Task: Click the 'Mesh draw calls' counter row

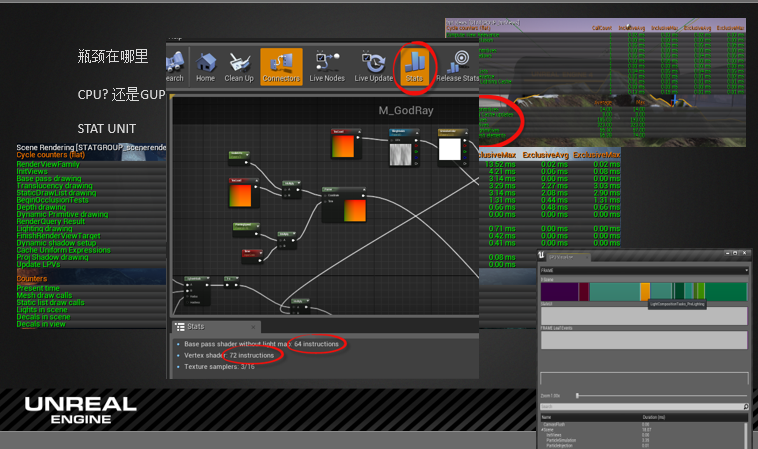Action: pos(44,295)
